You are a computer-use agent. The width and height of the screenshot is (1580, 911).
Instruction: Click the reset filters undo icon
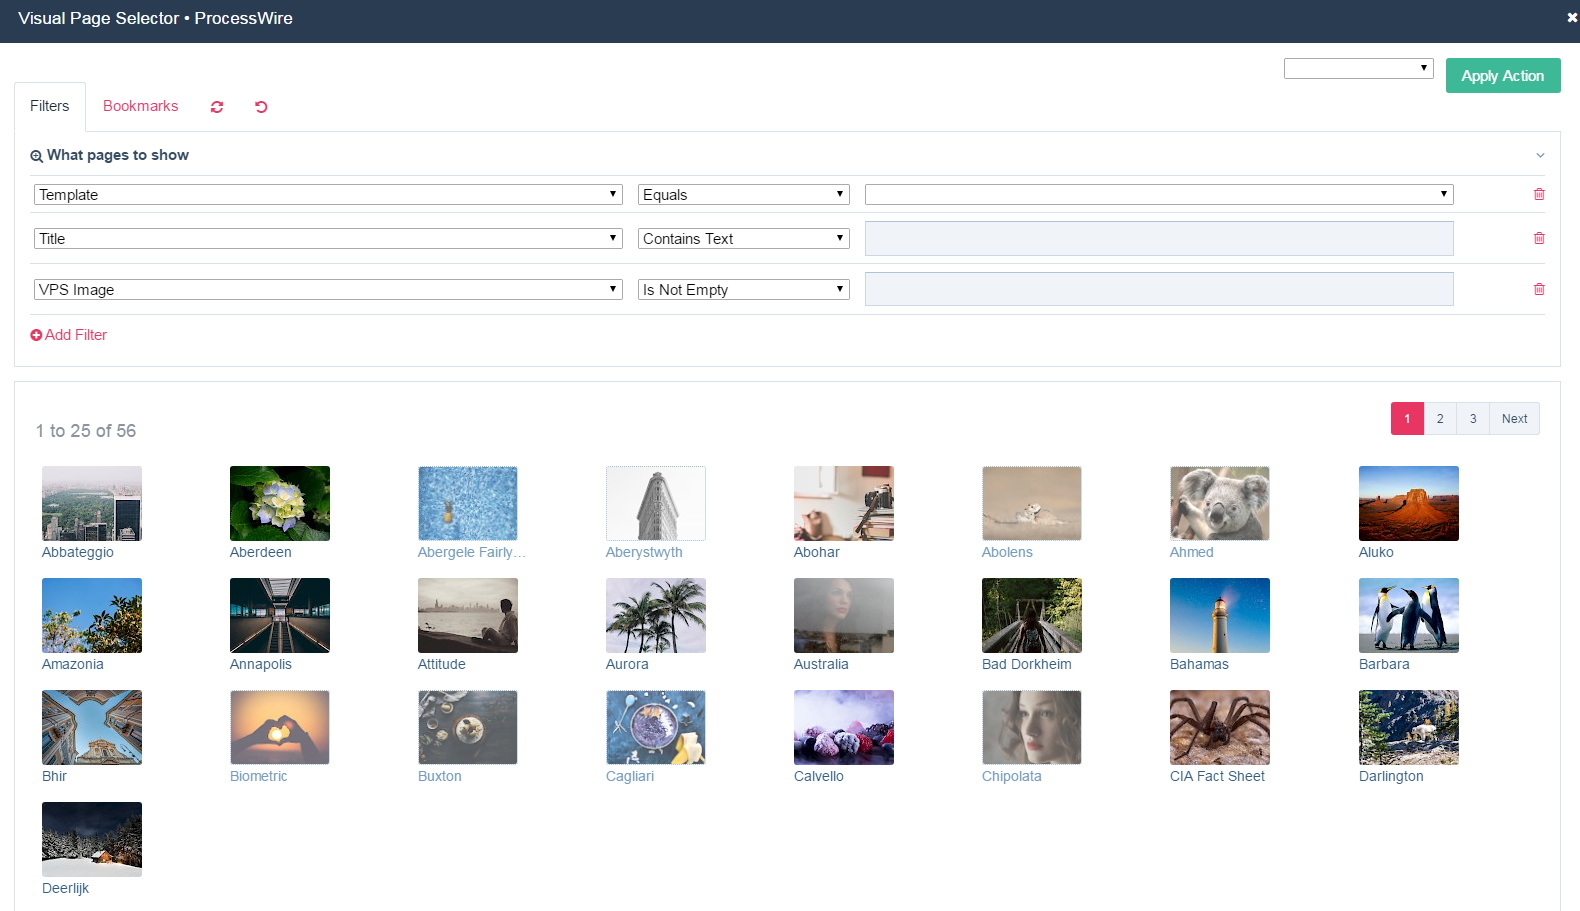261,107
